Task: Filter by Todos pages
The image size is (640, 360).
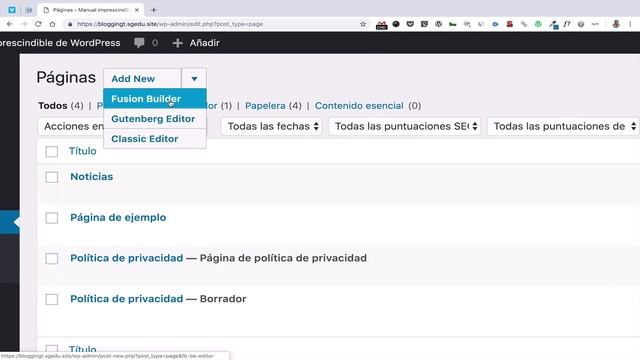Action: pyautogui.click(x=53, y=106)
